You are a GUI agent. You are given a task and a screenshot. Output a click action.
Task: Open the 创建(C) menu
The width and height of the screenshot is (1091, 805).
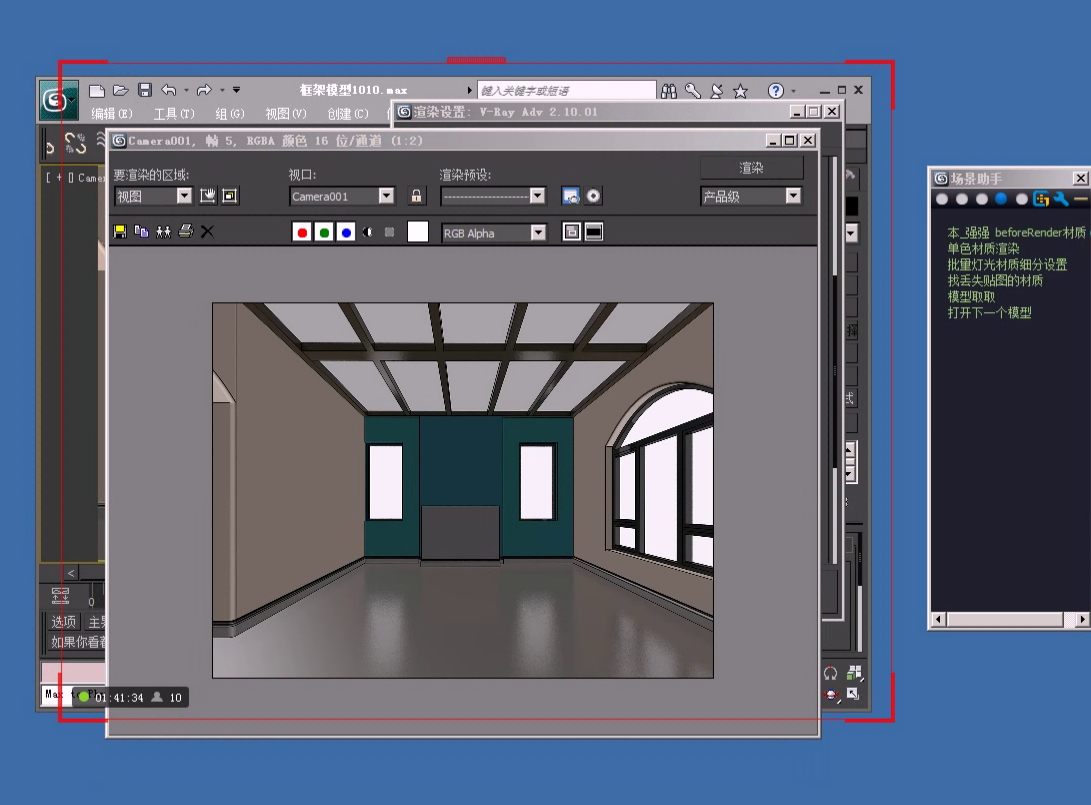(x=348, y=113)
